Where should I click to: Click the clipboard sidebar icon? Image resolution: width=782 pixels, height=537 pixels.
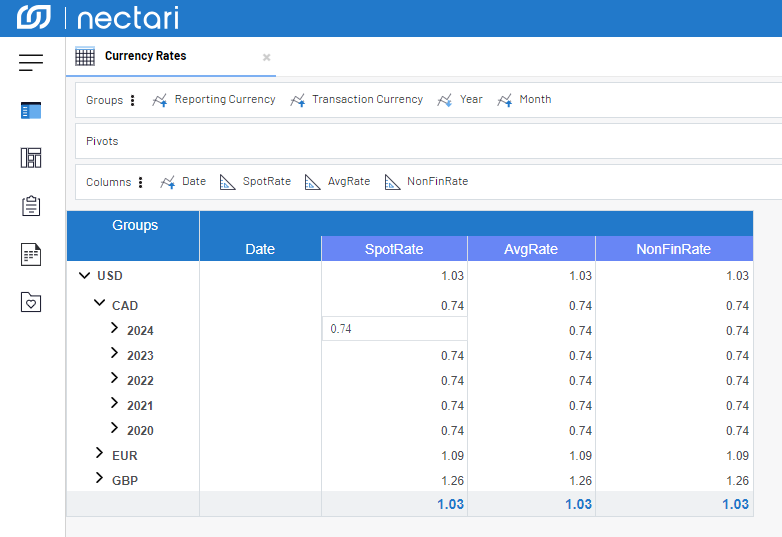click(31, 206)
